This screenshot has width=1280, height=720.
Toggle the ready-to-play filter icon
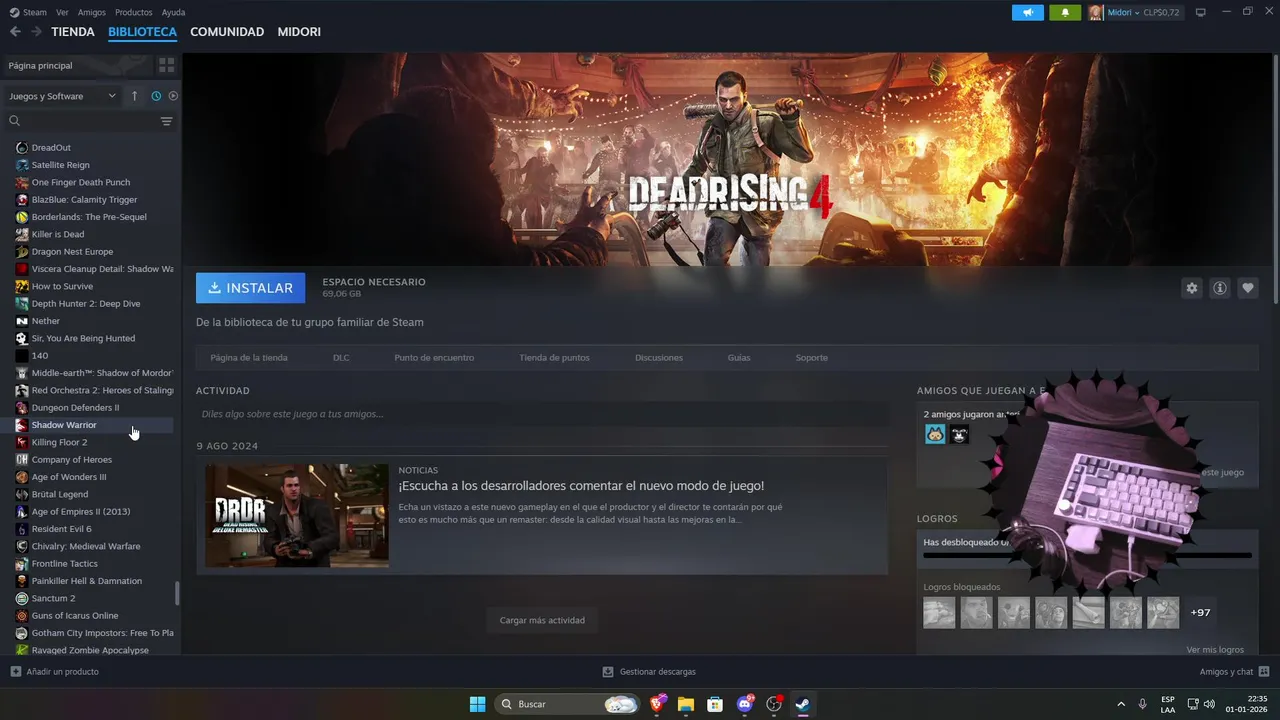point(173,96)
